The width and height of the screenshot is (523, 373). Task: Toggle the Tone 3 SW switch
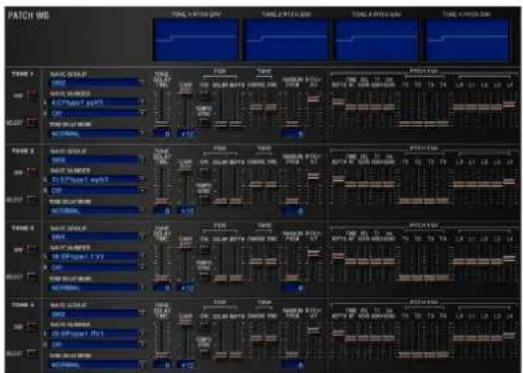pos(32,249)
